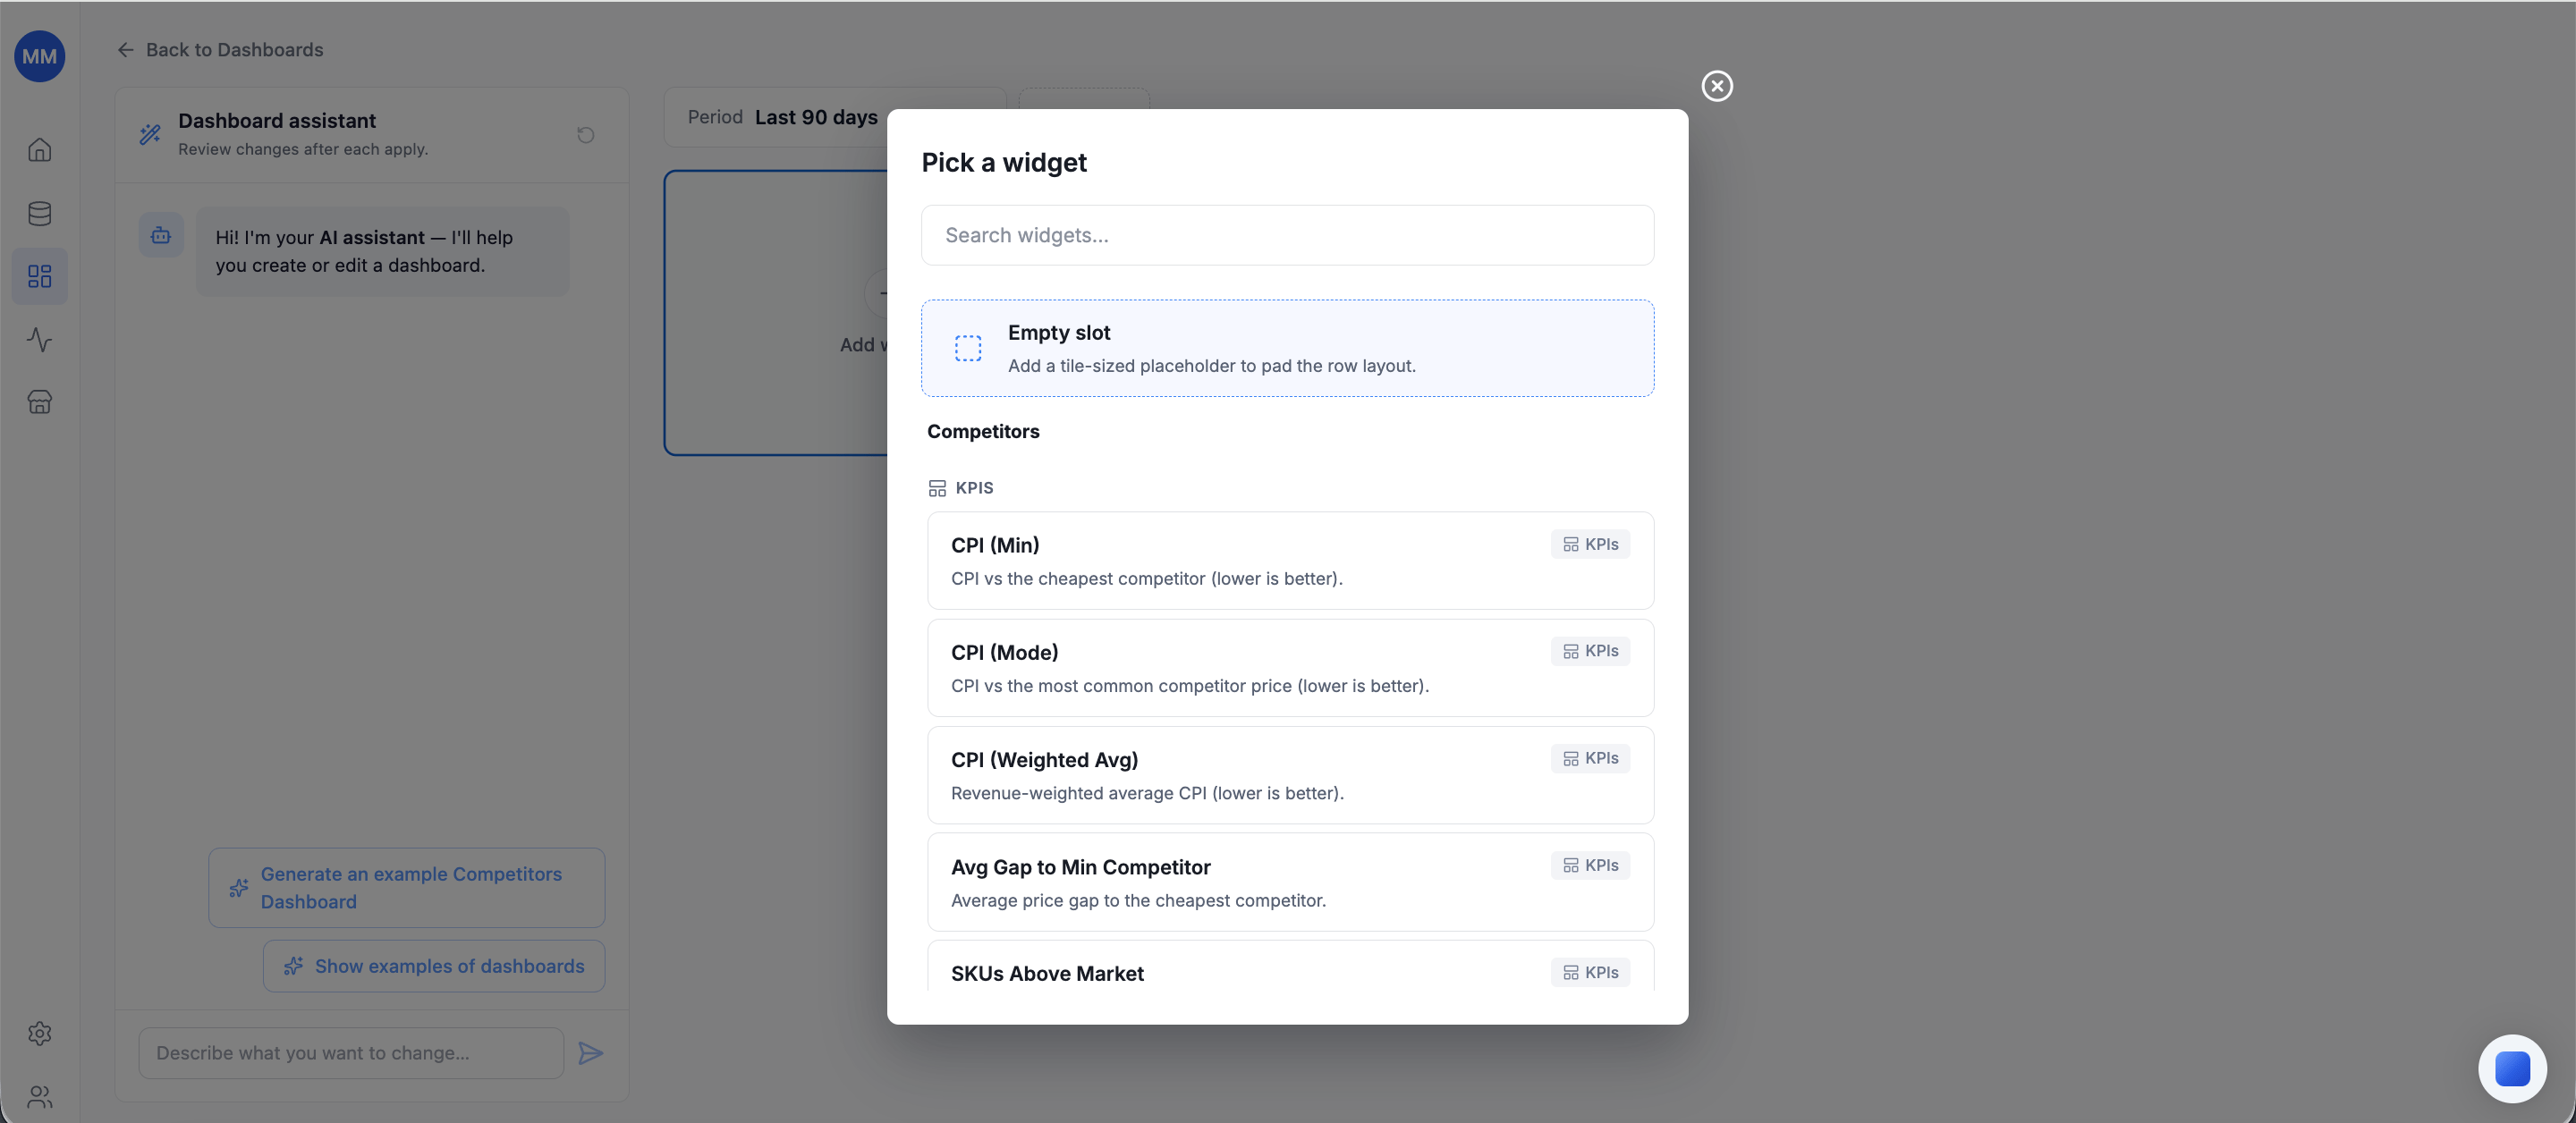The image size is (2576, 1123).
Task: Choose the CPI (Weighted Avg) widget
Action: (1290, 775)
